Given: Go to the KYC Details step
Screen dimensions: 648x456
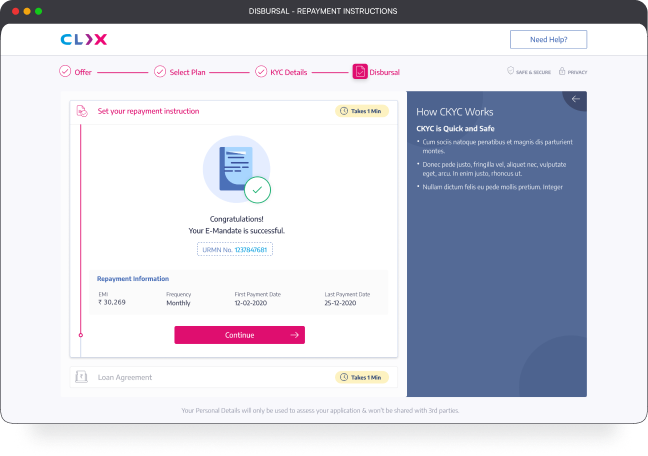Looking at the screenshot, I should click(x=288, y=72).
